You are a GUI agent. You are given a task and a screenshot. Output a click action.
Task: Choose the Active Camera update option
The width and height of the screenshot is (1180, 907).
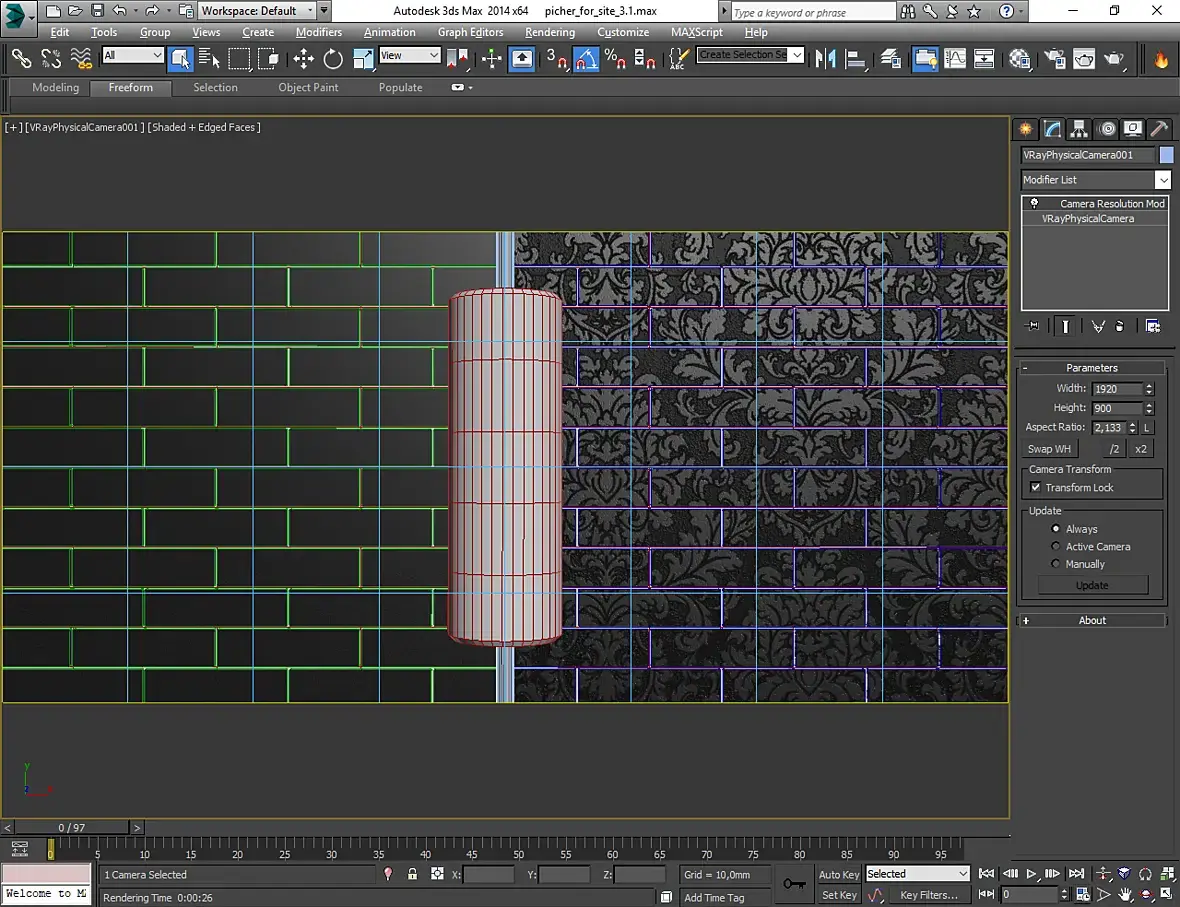pos(1056,547)
